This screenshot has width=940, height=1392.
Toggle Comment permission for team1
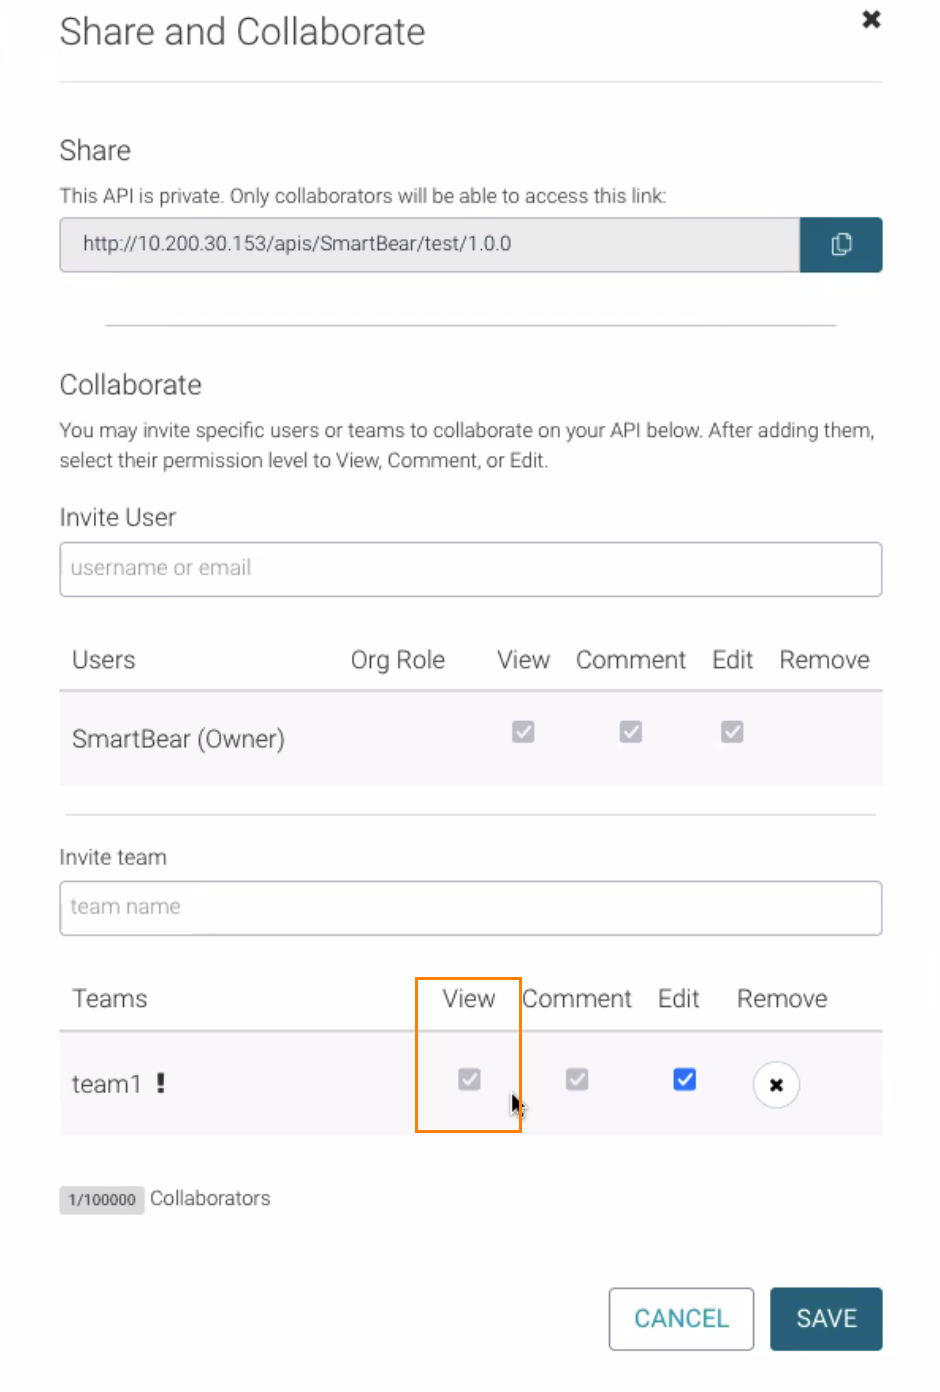577,1080
